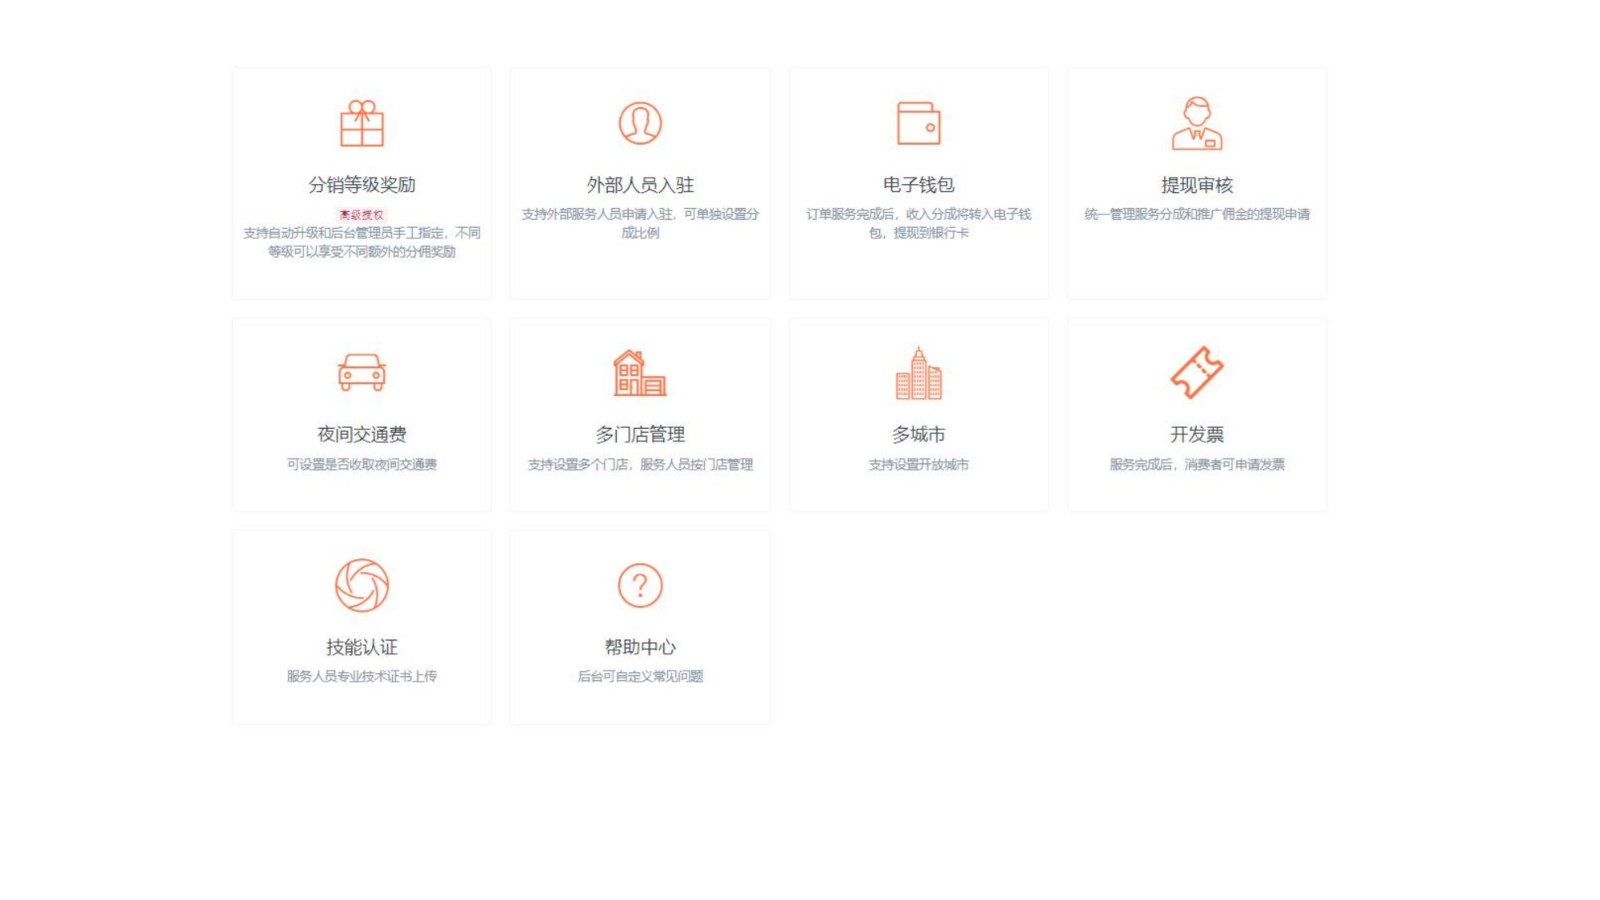Open the 外部人员入驻 title
This screenshot has width=1600, height=900.
tap(640, 185)
